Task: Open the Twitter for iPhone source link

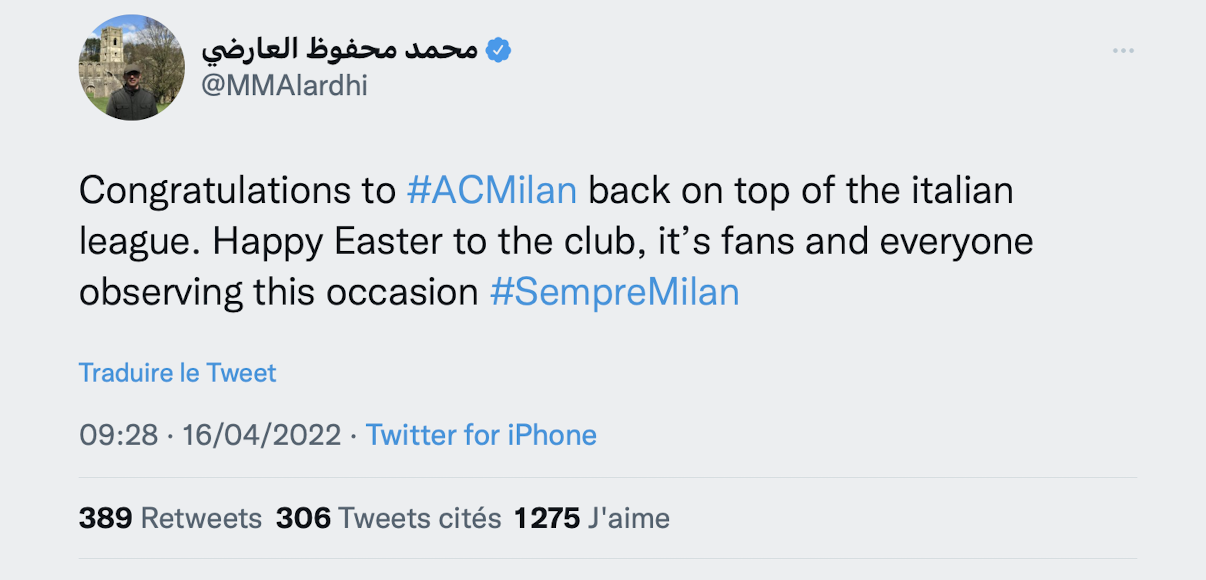Action: point(481,435)
